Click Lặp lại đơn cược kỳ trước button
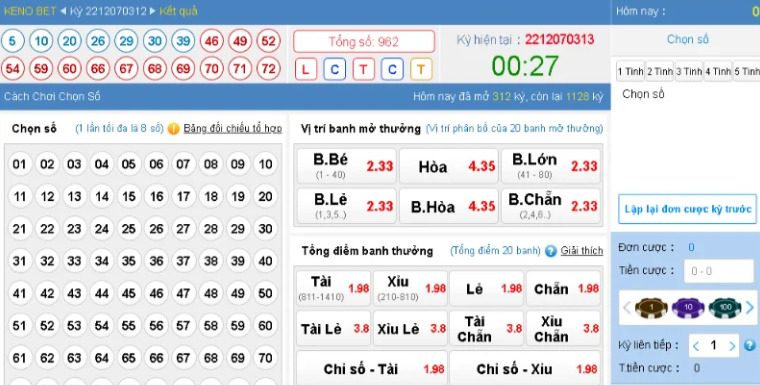 tap(687, 209)
